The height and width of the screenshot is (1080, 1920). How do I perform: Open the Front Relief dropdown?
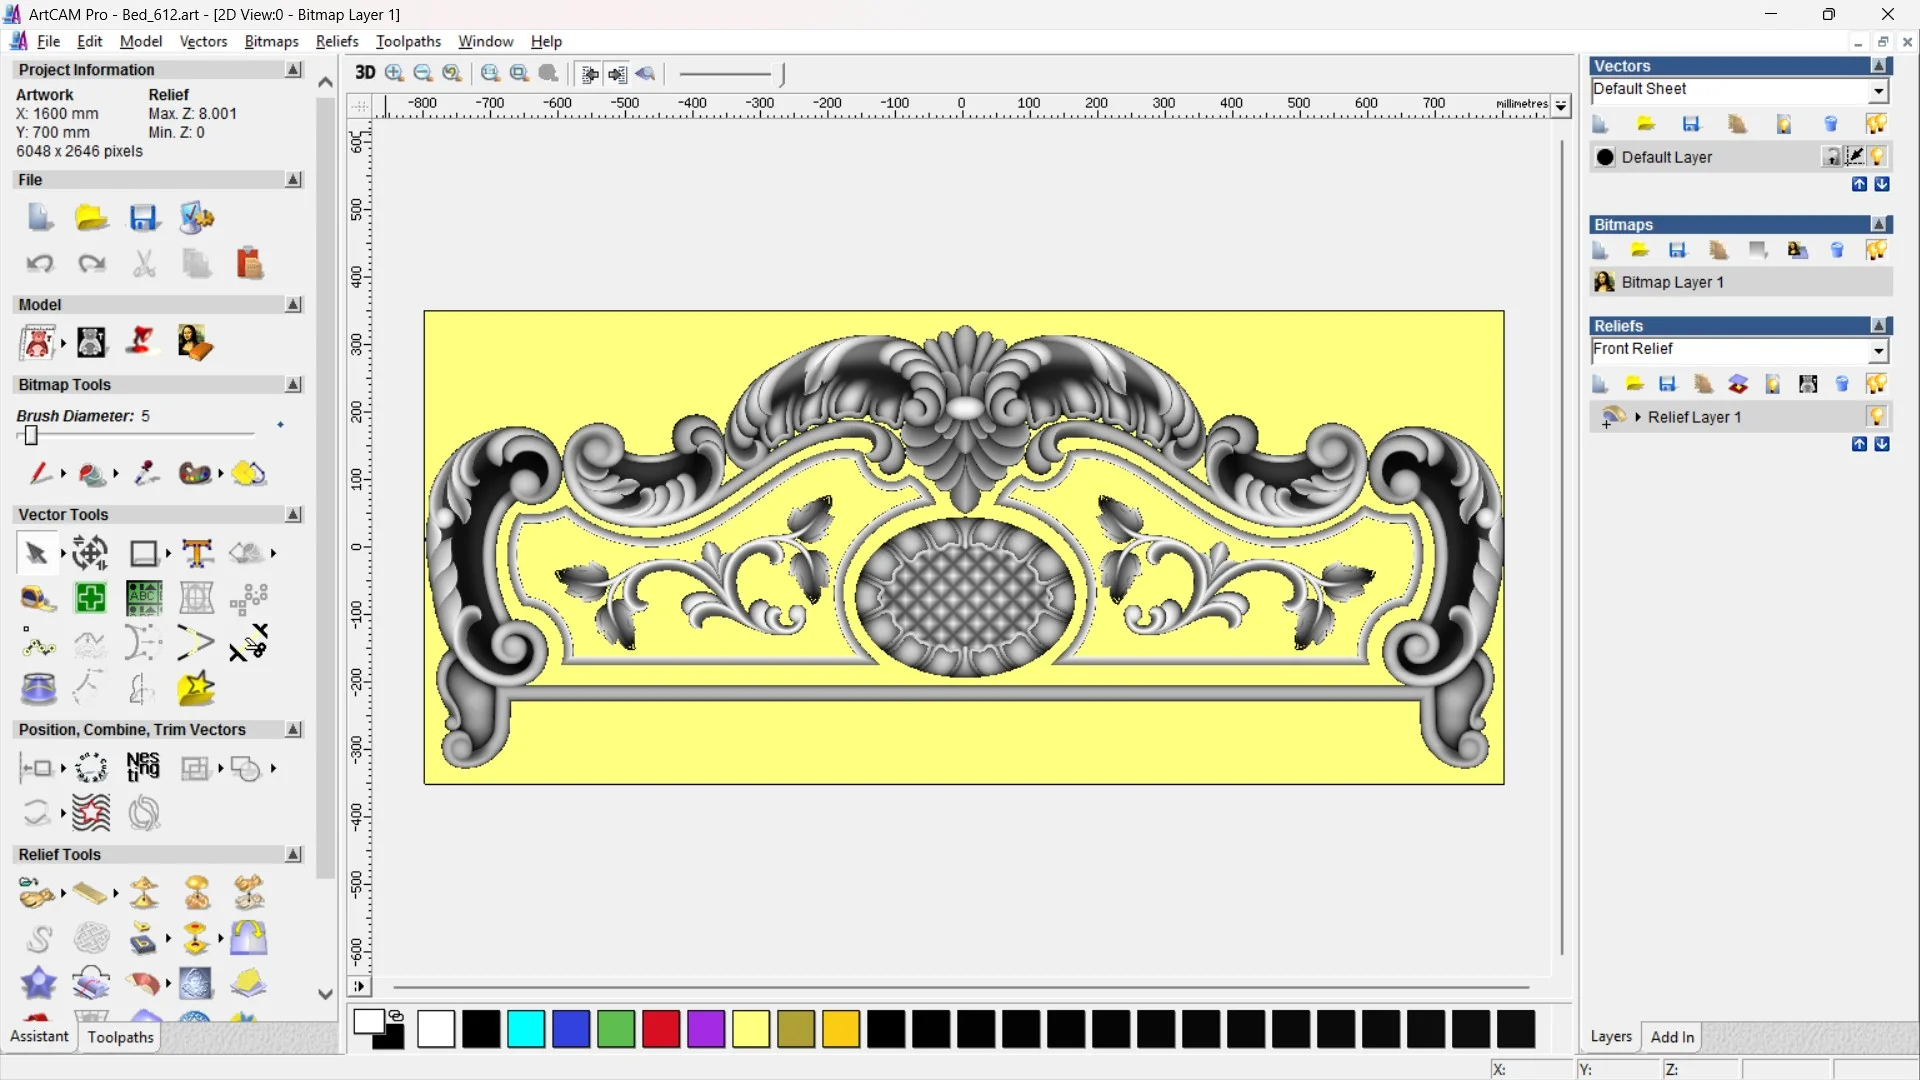click(x=1878, y=351)
